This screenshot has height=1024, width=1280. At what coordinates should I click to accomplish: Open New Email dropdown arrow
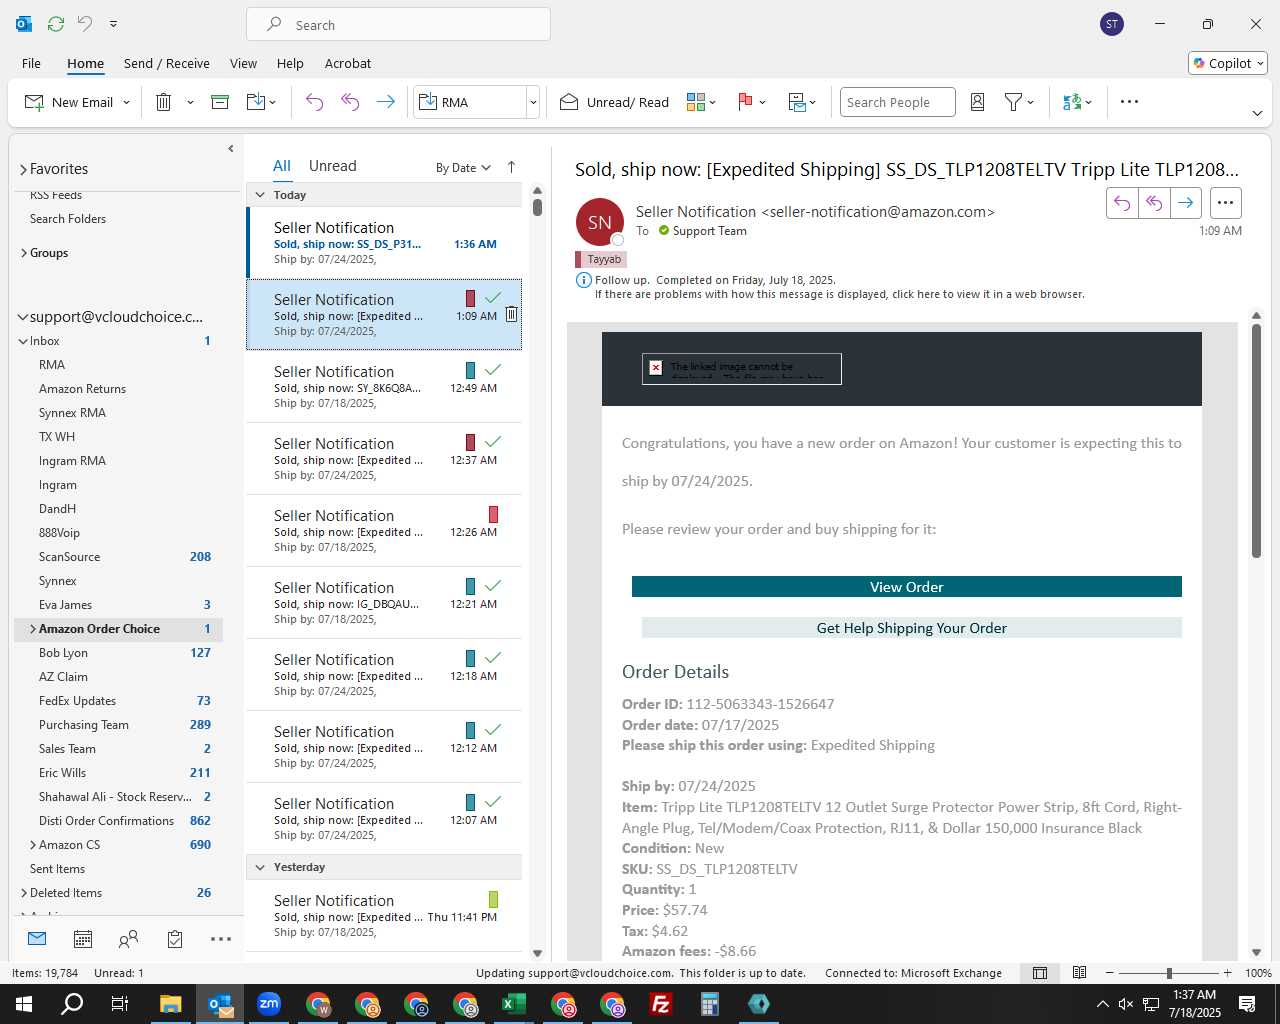pyautogui.click(x=127, y=102)
